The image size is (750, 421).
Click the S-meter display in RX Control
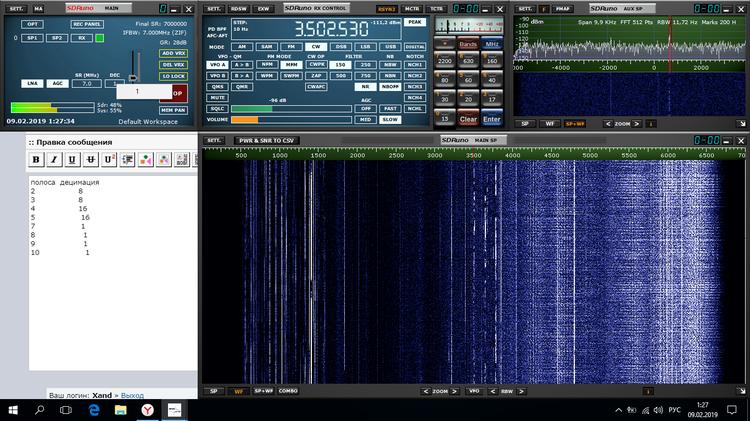click(469, 25)
